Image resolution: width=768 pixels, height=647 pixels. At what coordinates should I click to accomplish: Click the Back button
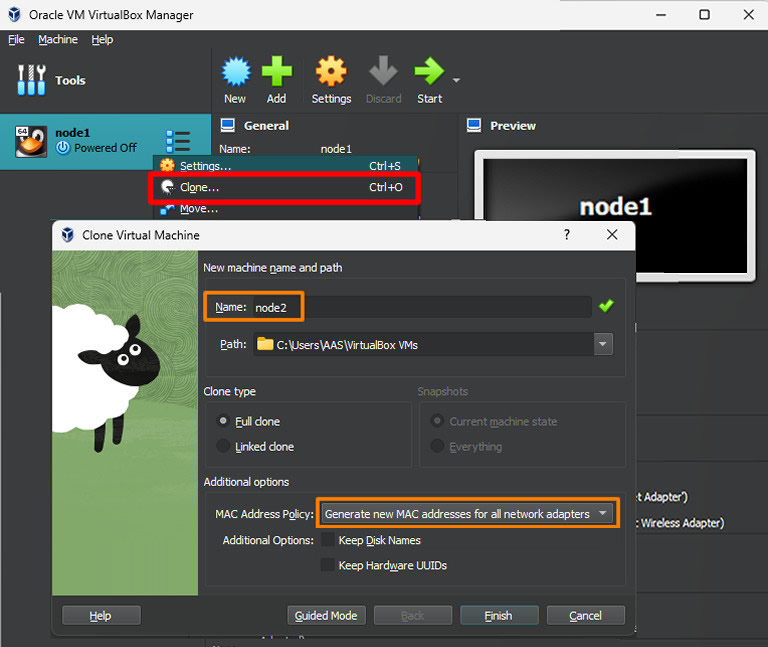[x=412, y=615]
